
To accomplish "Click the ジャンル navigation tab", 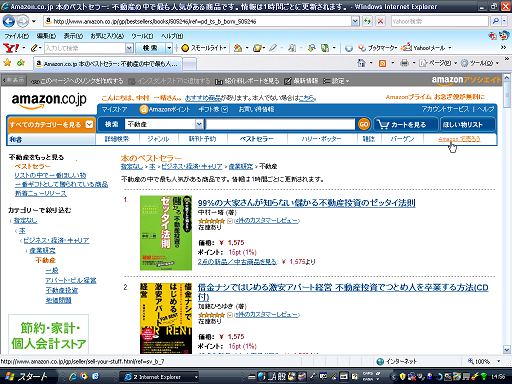I will (159, 139).
